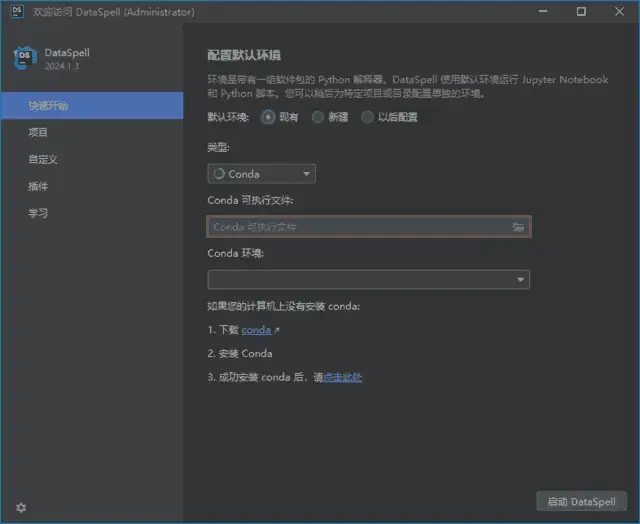Viewport: 640px width, 524px height.
Task: Follow the conda download link
Action: coord(256,330)
